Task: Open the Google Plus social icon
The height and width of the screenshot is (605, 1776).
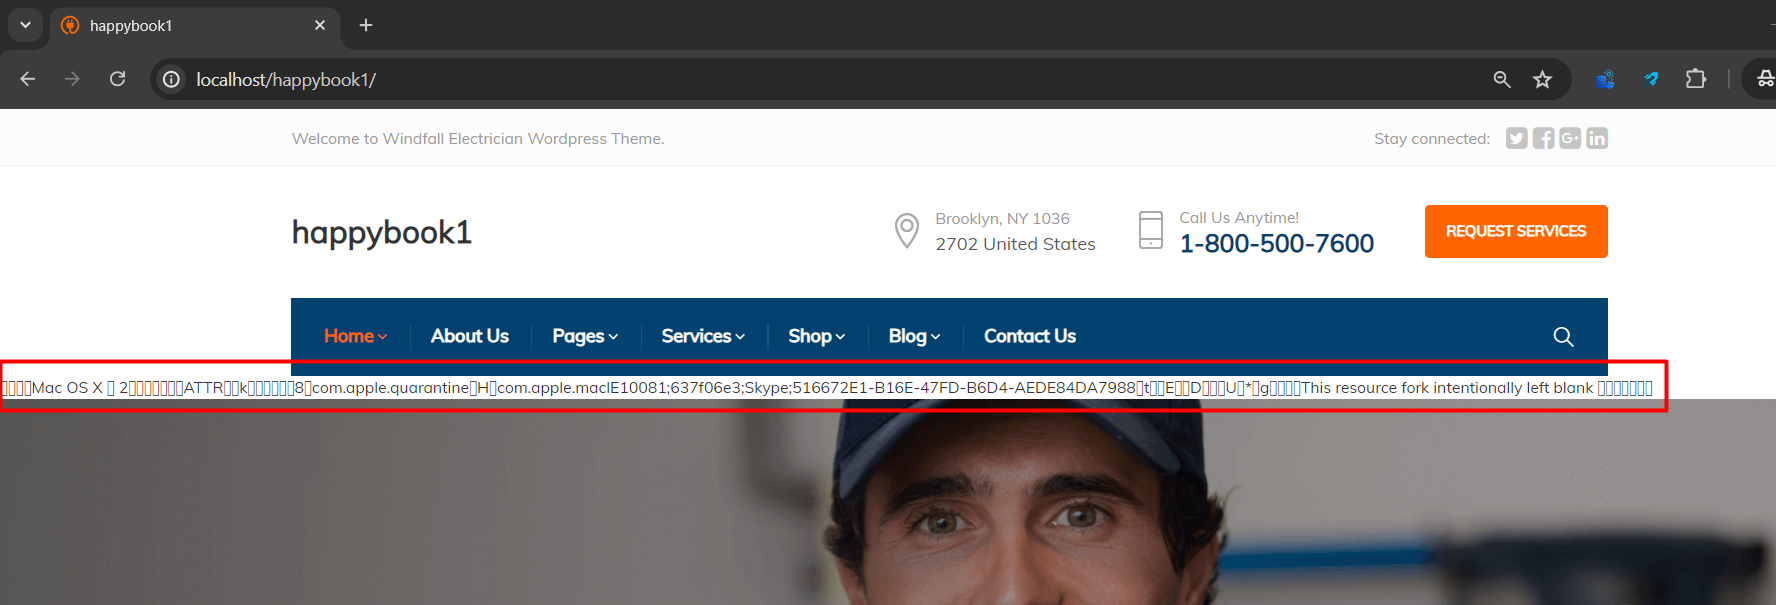Action: point(1570,138)
